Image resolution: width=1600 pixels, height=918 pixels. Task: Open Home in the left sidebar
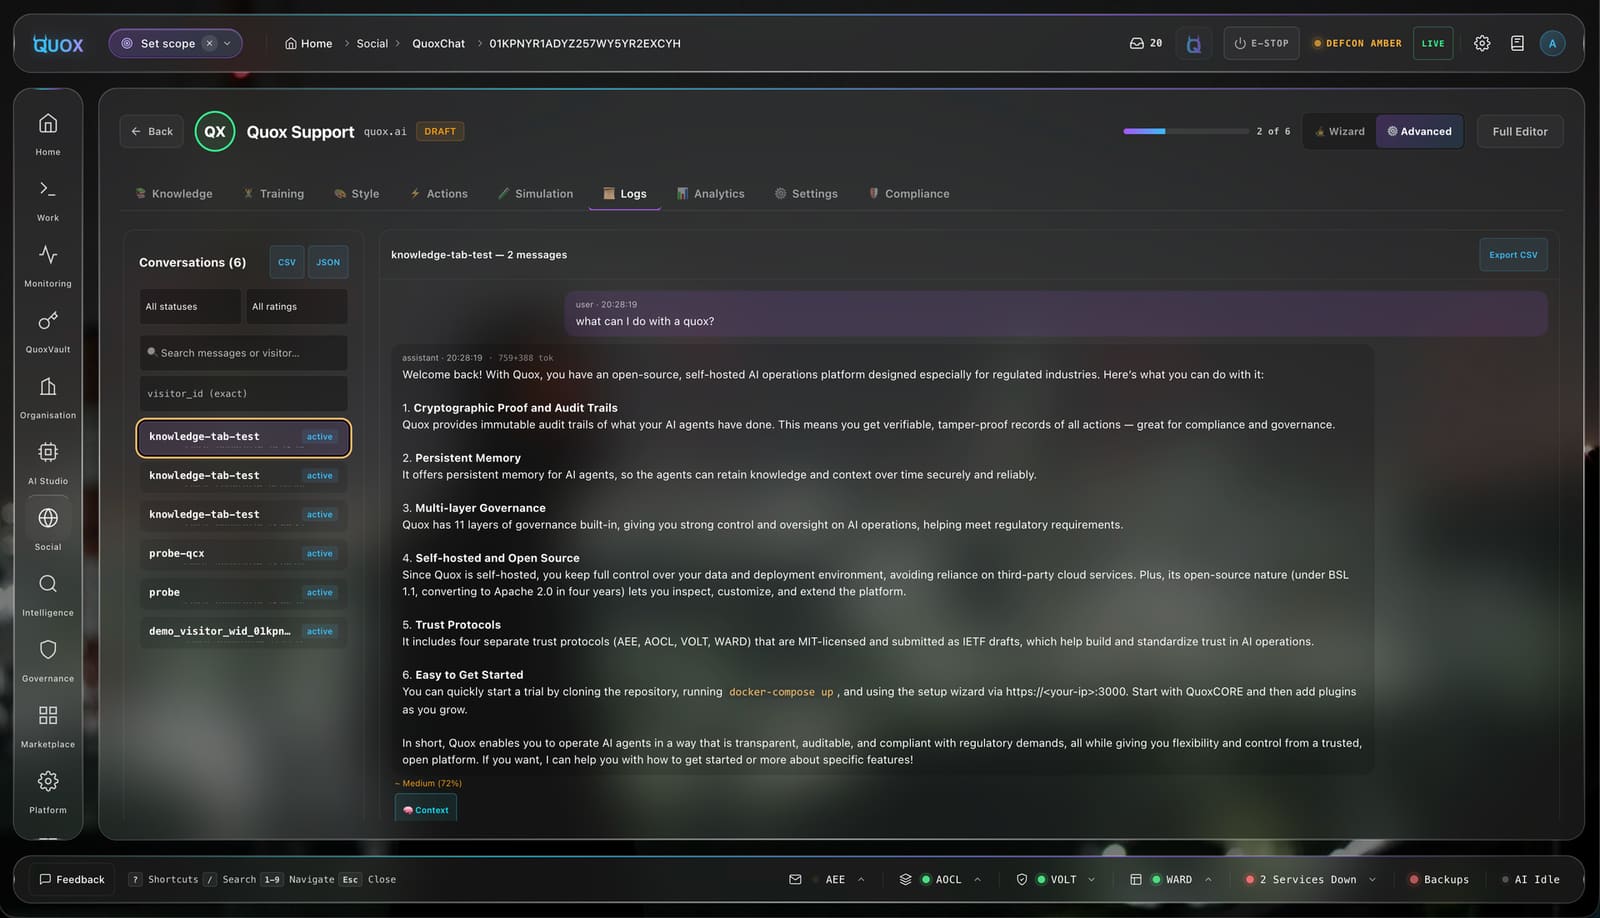(48, 134)
